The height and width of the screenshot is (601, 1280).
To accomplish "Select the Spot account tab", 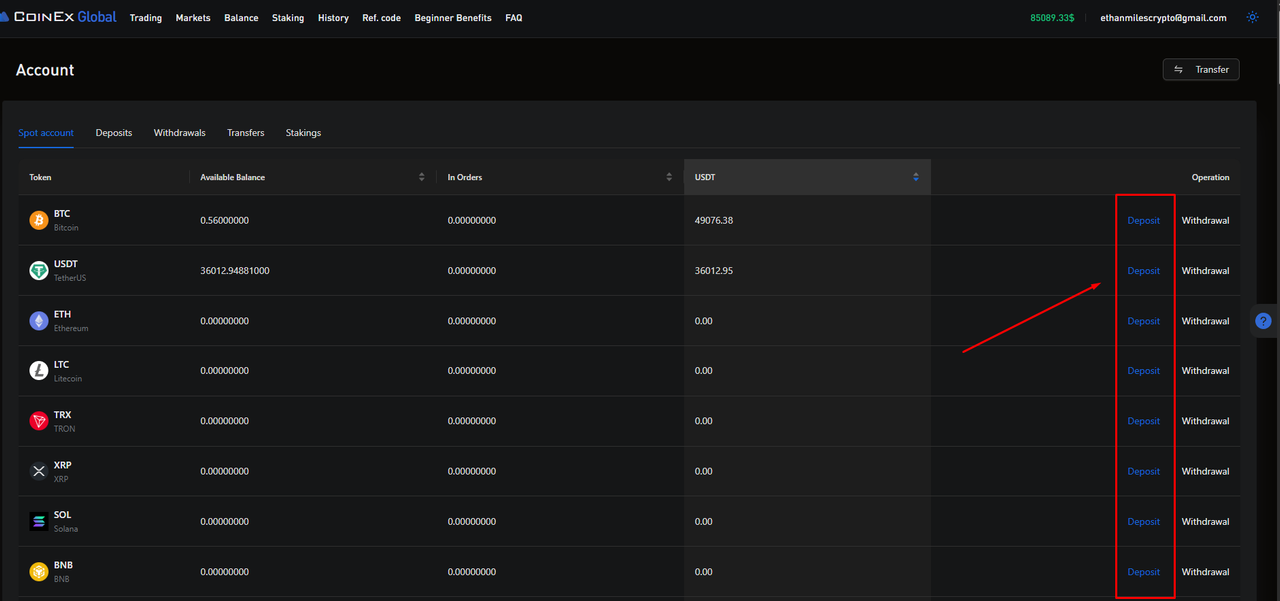I will [46, 133].
